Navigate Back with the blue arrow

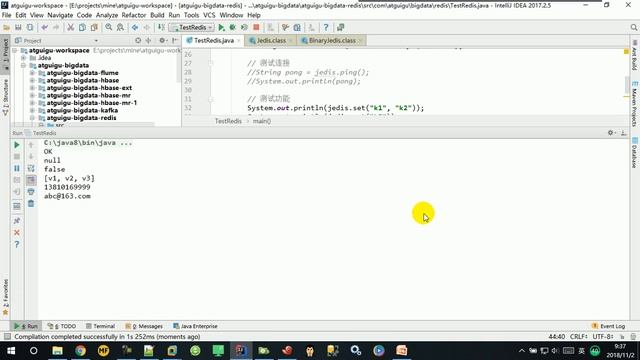click(135, 27)
